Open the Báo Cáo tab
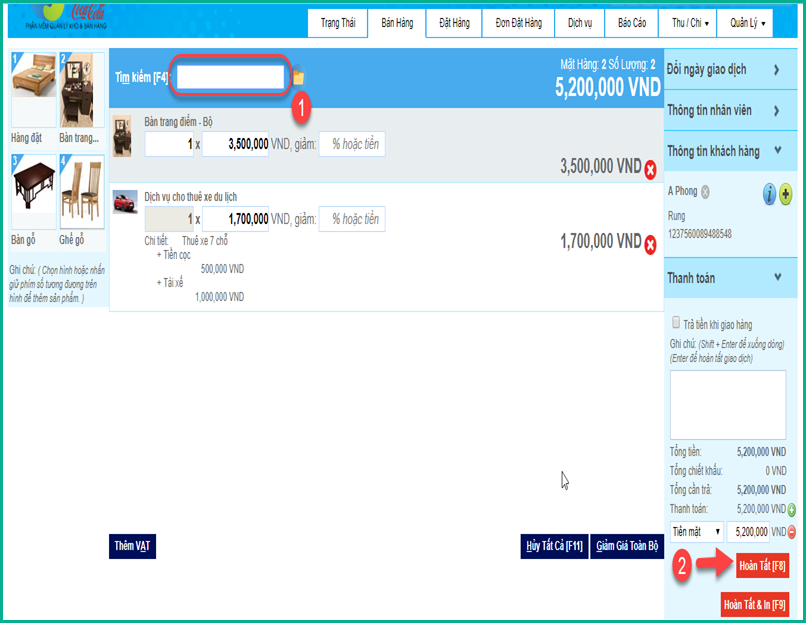Screen dimensions: 806x623 point(632,22)
